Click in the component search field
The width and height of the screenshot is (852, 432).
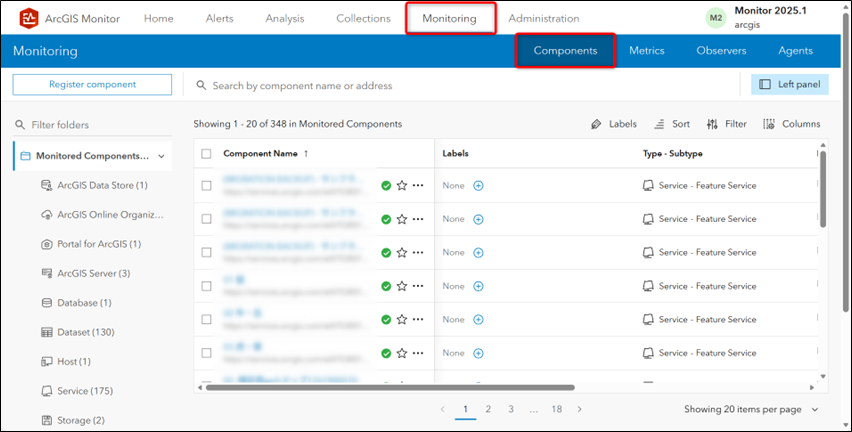[x=467, y=85]
